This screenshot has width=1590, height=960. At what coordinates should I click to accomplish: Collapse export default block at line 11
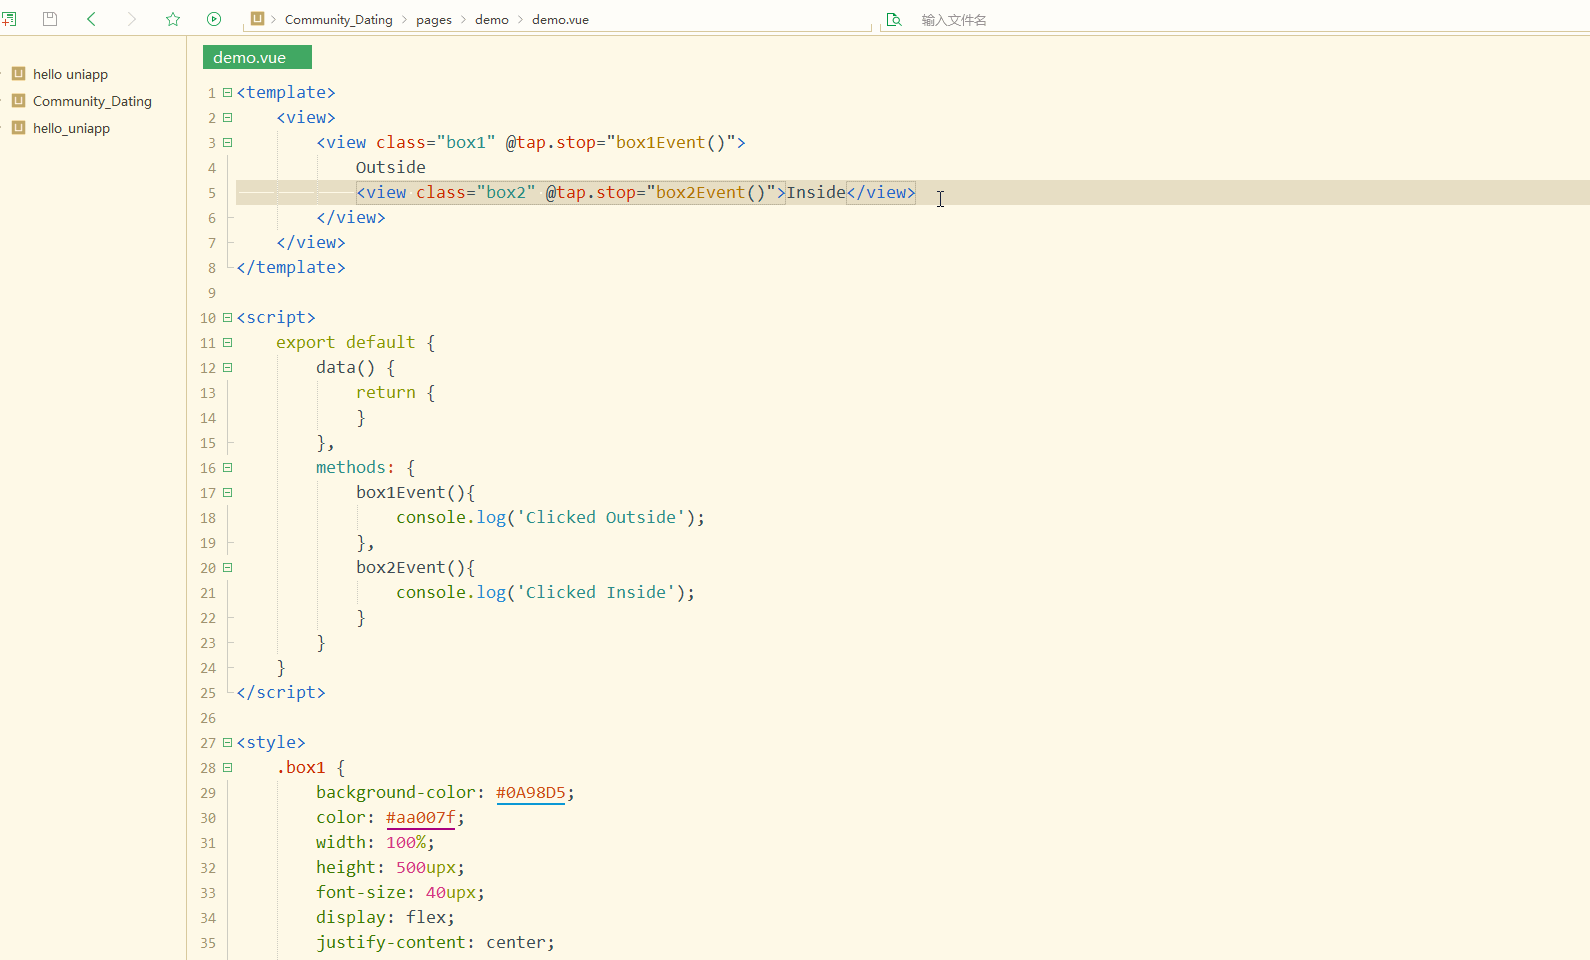point(227,342)
